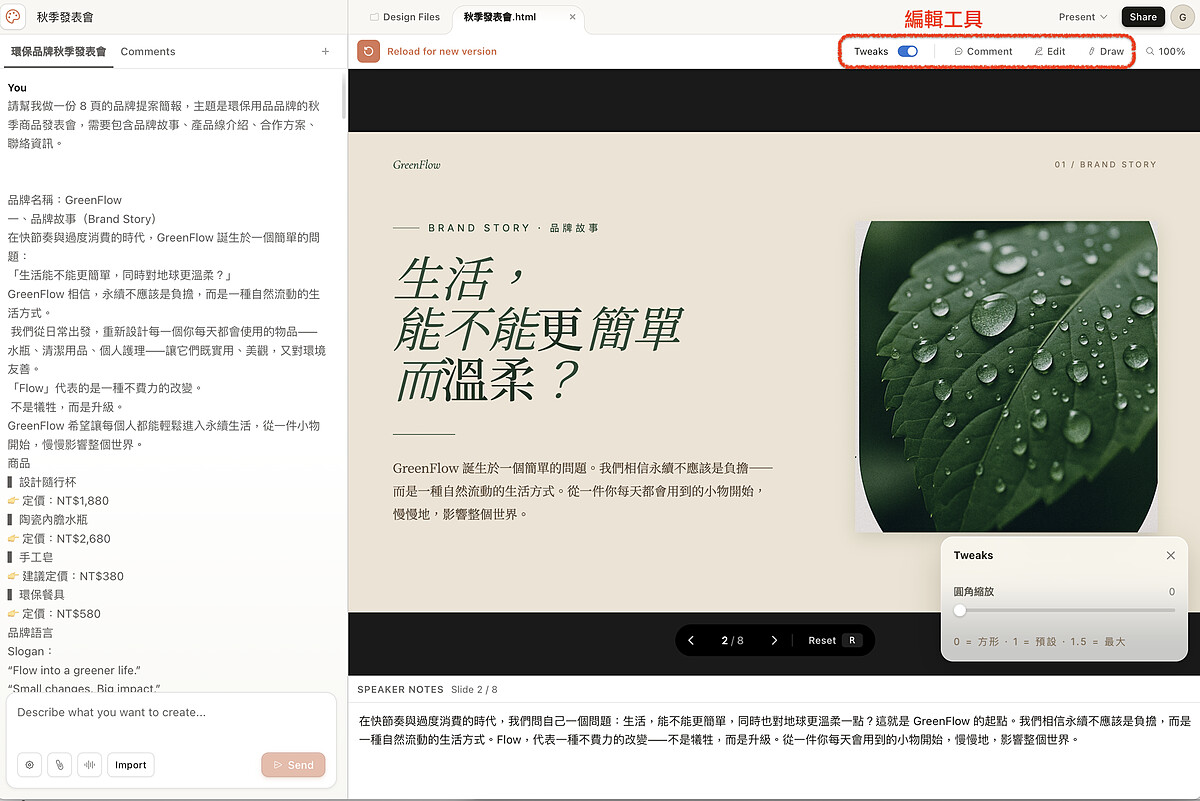Go to next slide arrow
The width and height of the screenshot is (1200, 801).
(x=774, y=640)
